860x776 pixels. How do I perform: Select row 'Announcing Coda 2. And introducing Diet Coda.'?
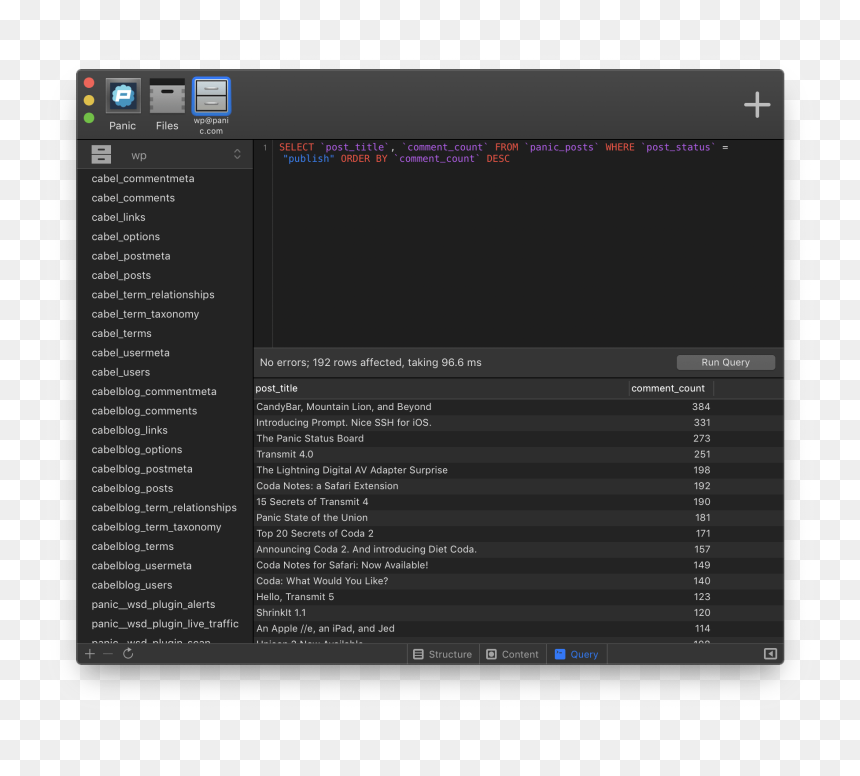518,550
